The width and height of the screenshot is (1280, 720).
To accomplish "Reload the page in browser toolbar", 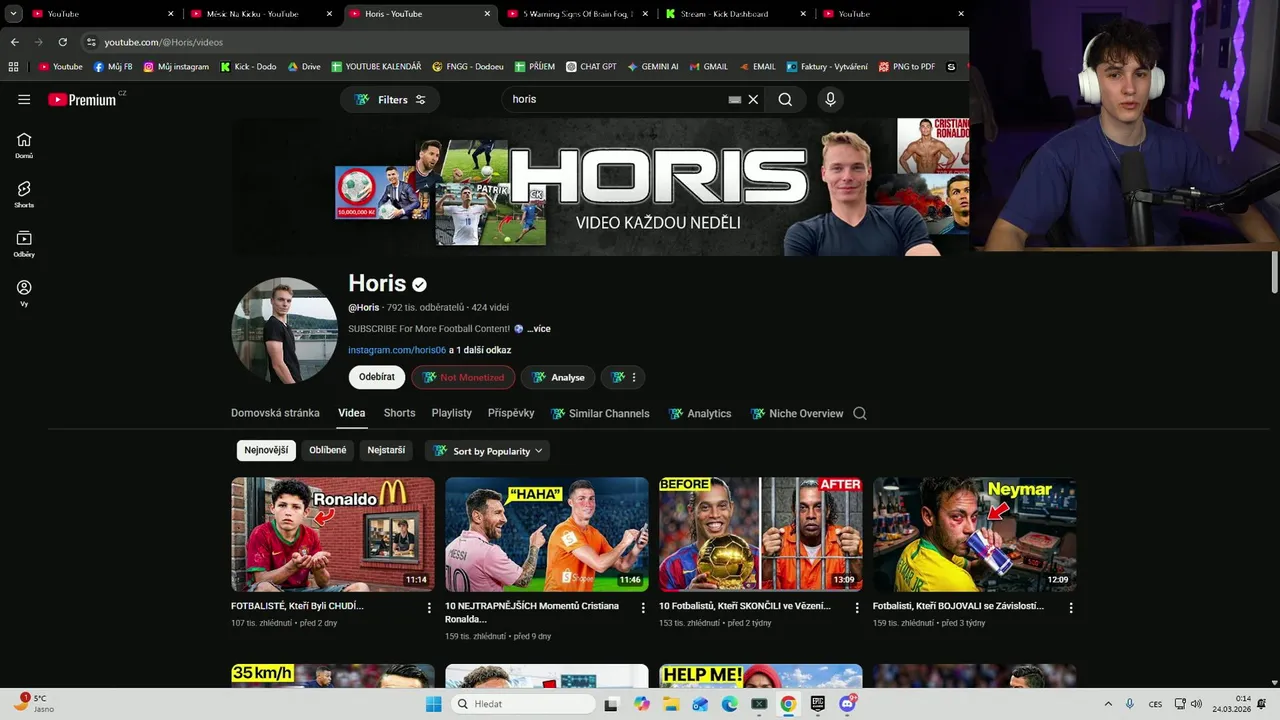I will click(62, 42).
